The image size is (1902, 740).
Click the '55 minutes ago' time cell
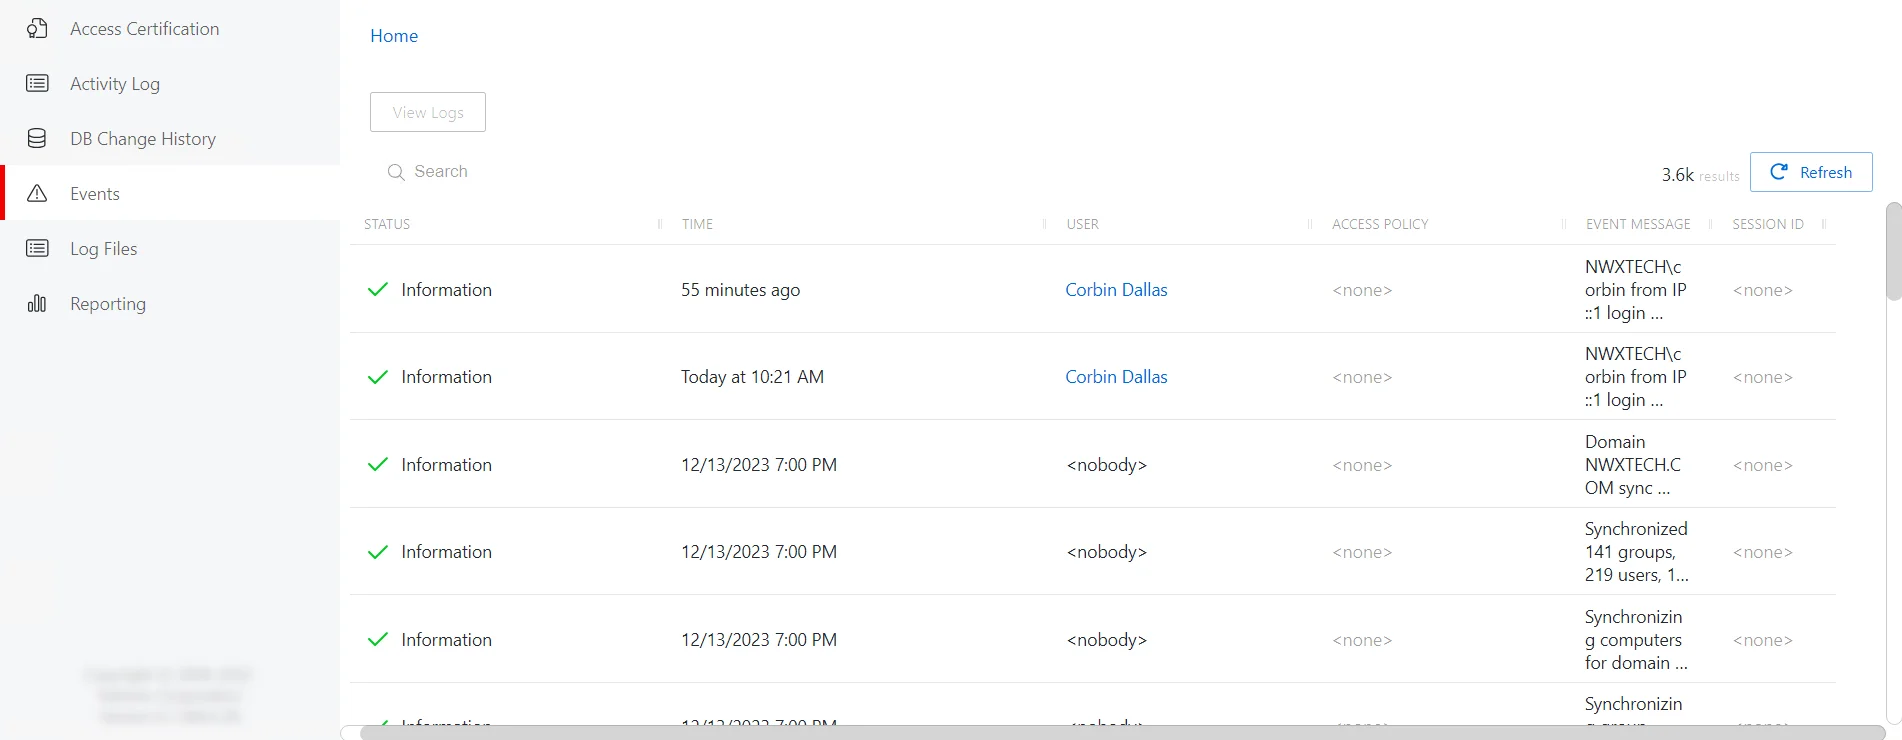pos(741,290)
